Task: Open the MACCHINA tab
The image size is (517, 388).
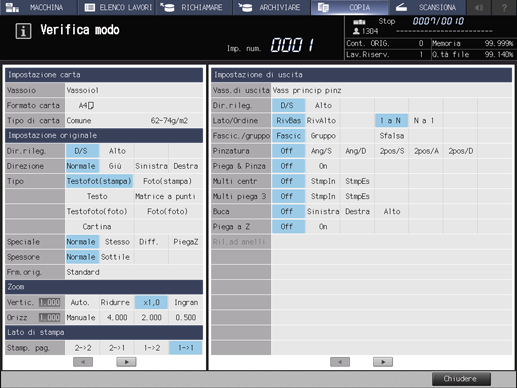Action: coord(38,7)
